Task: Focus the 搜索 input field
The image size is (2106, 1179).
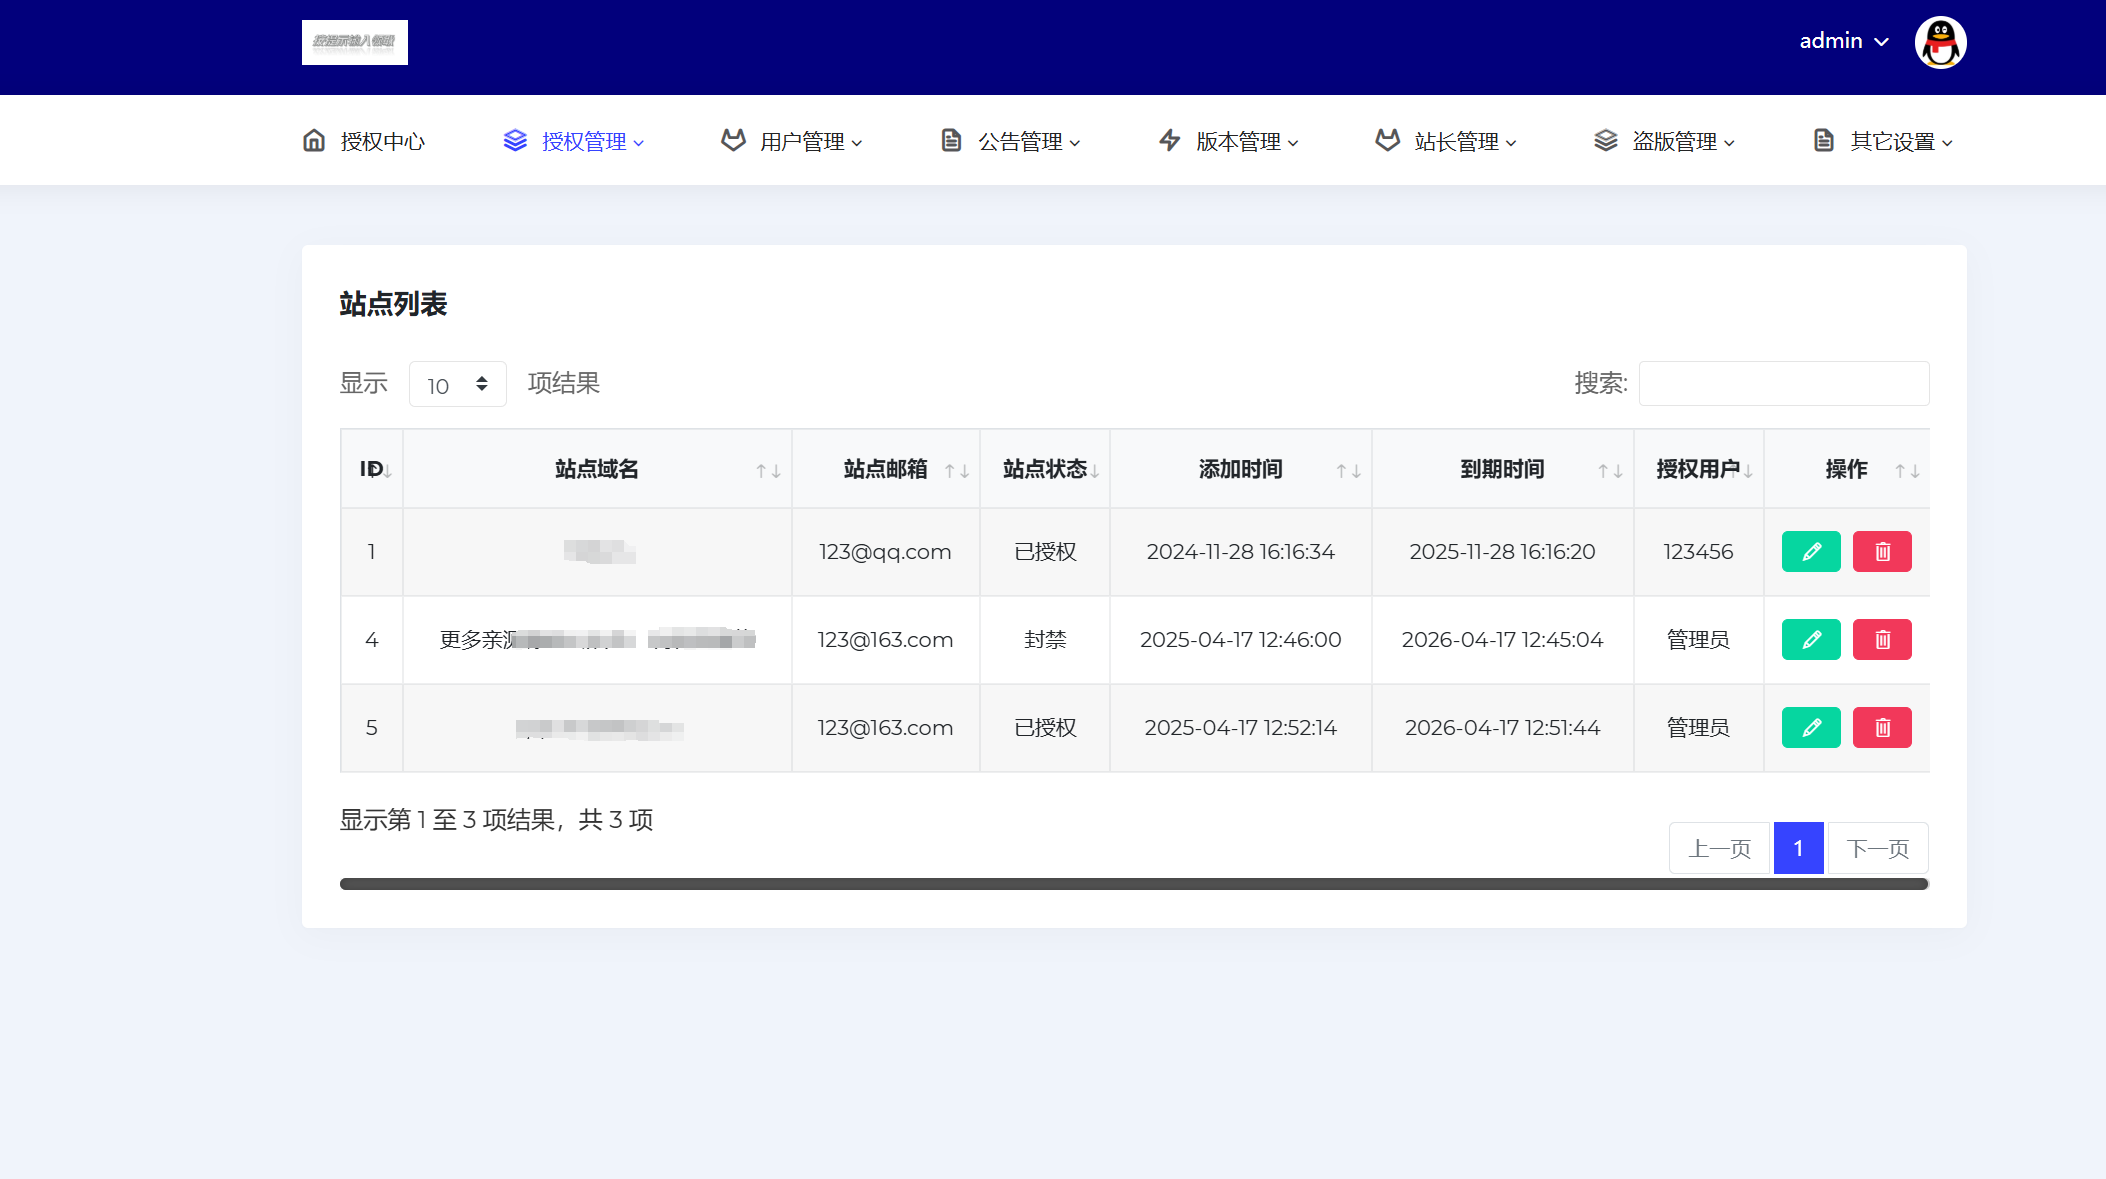Action: (x=1783, y=383)
